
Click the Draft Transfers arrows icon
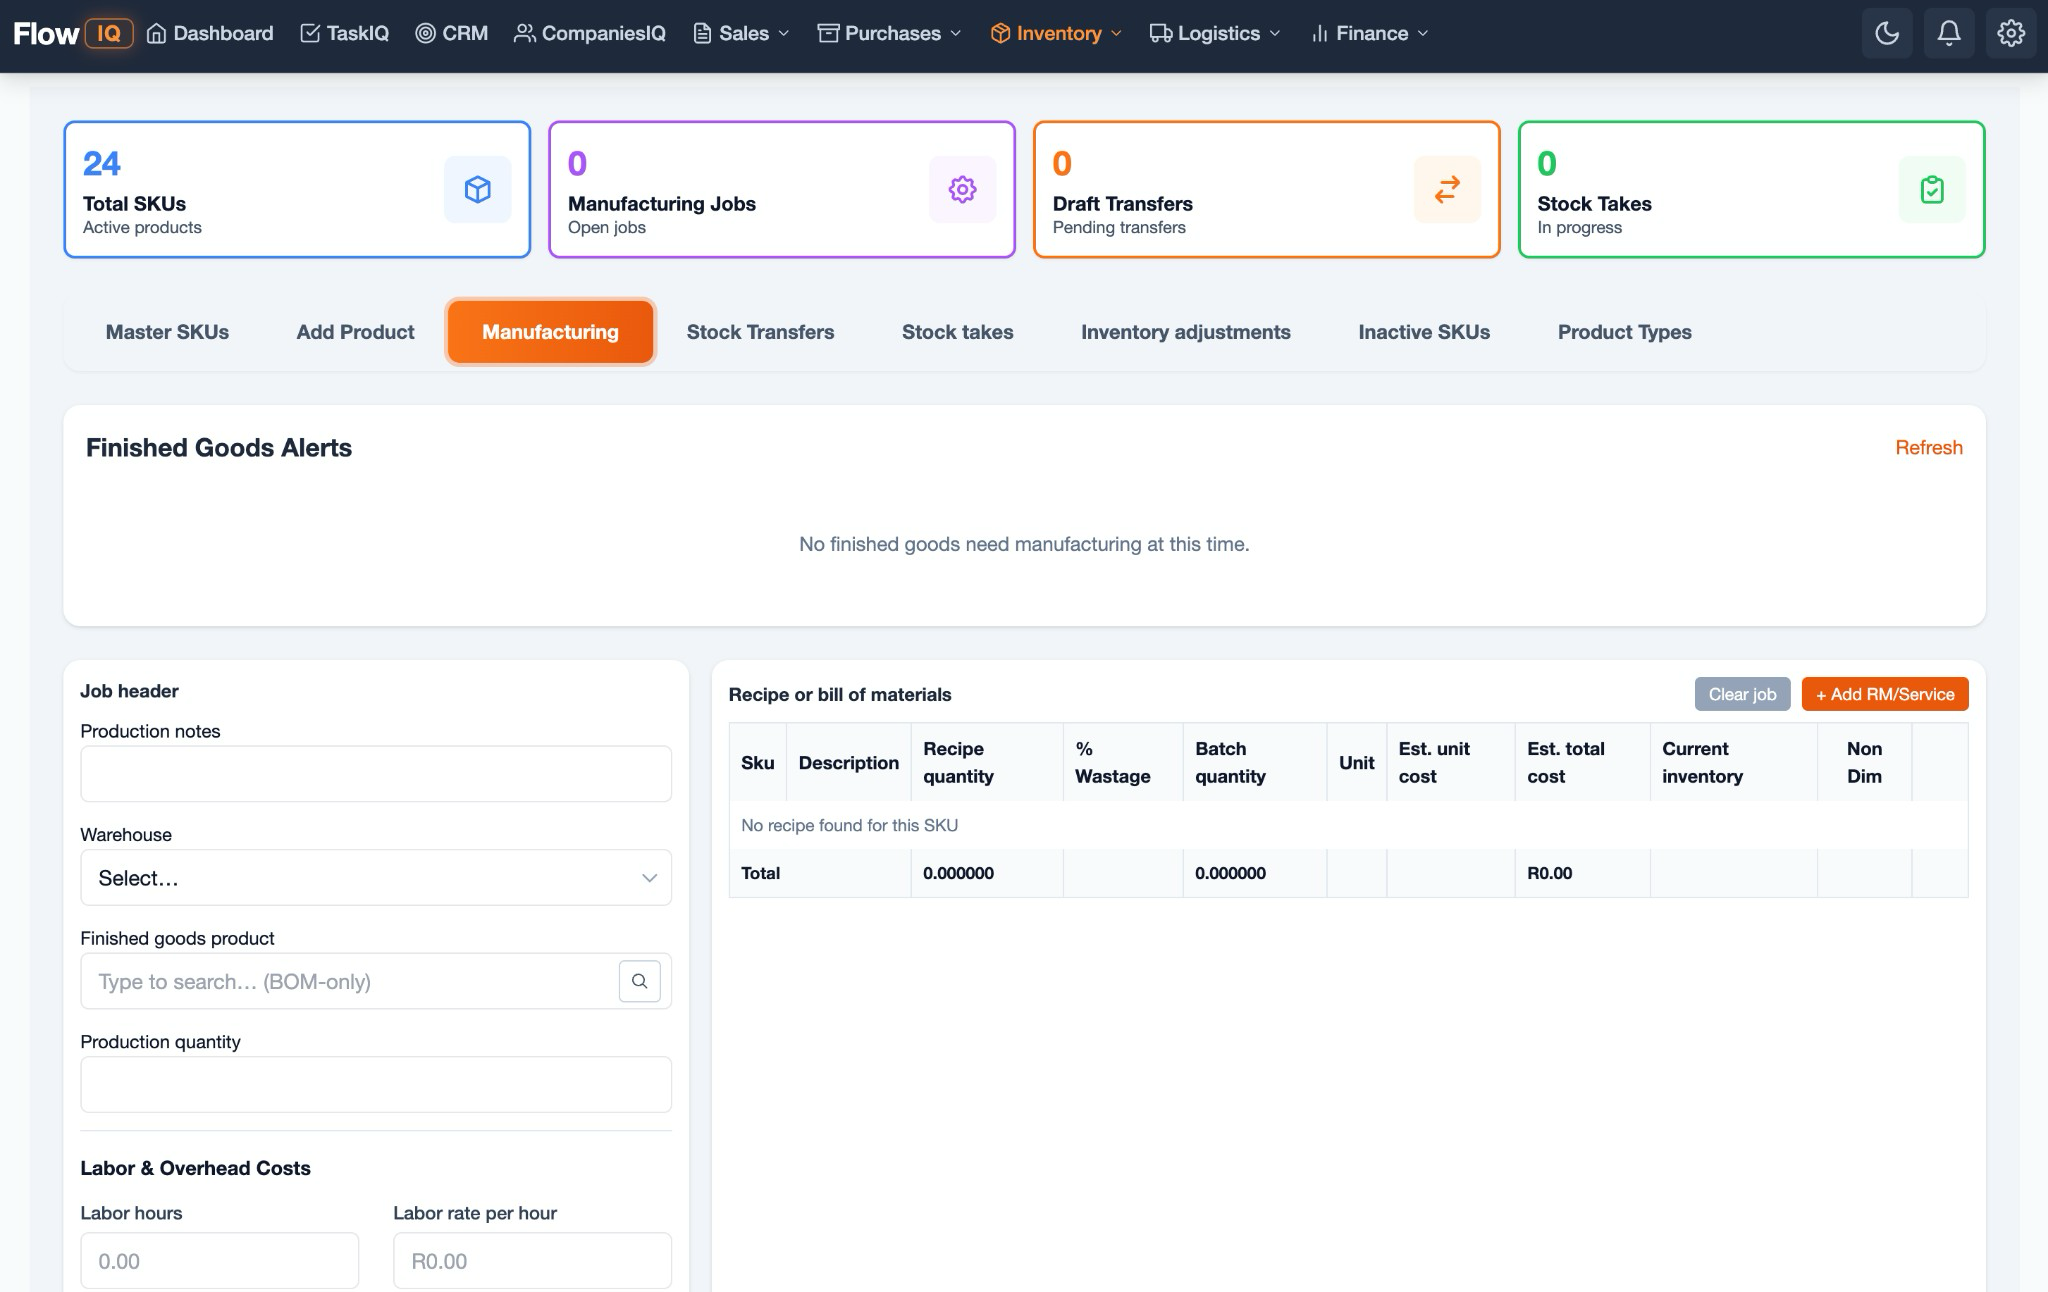1446,189
